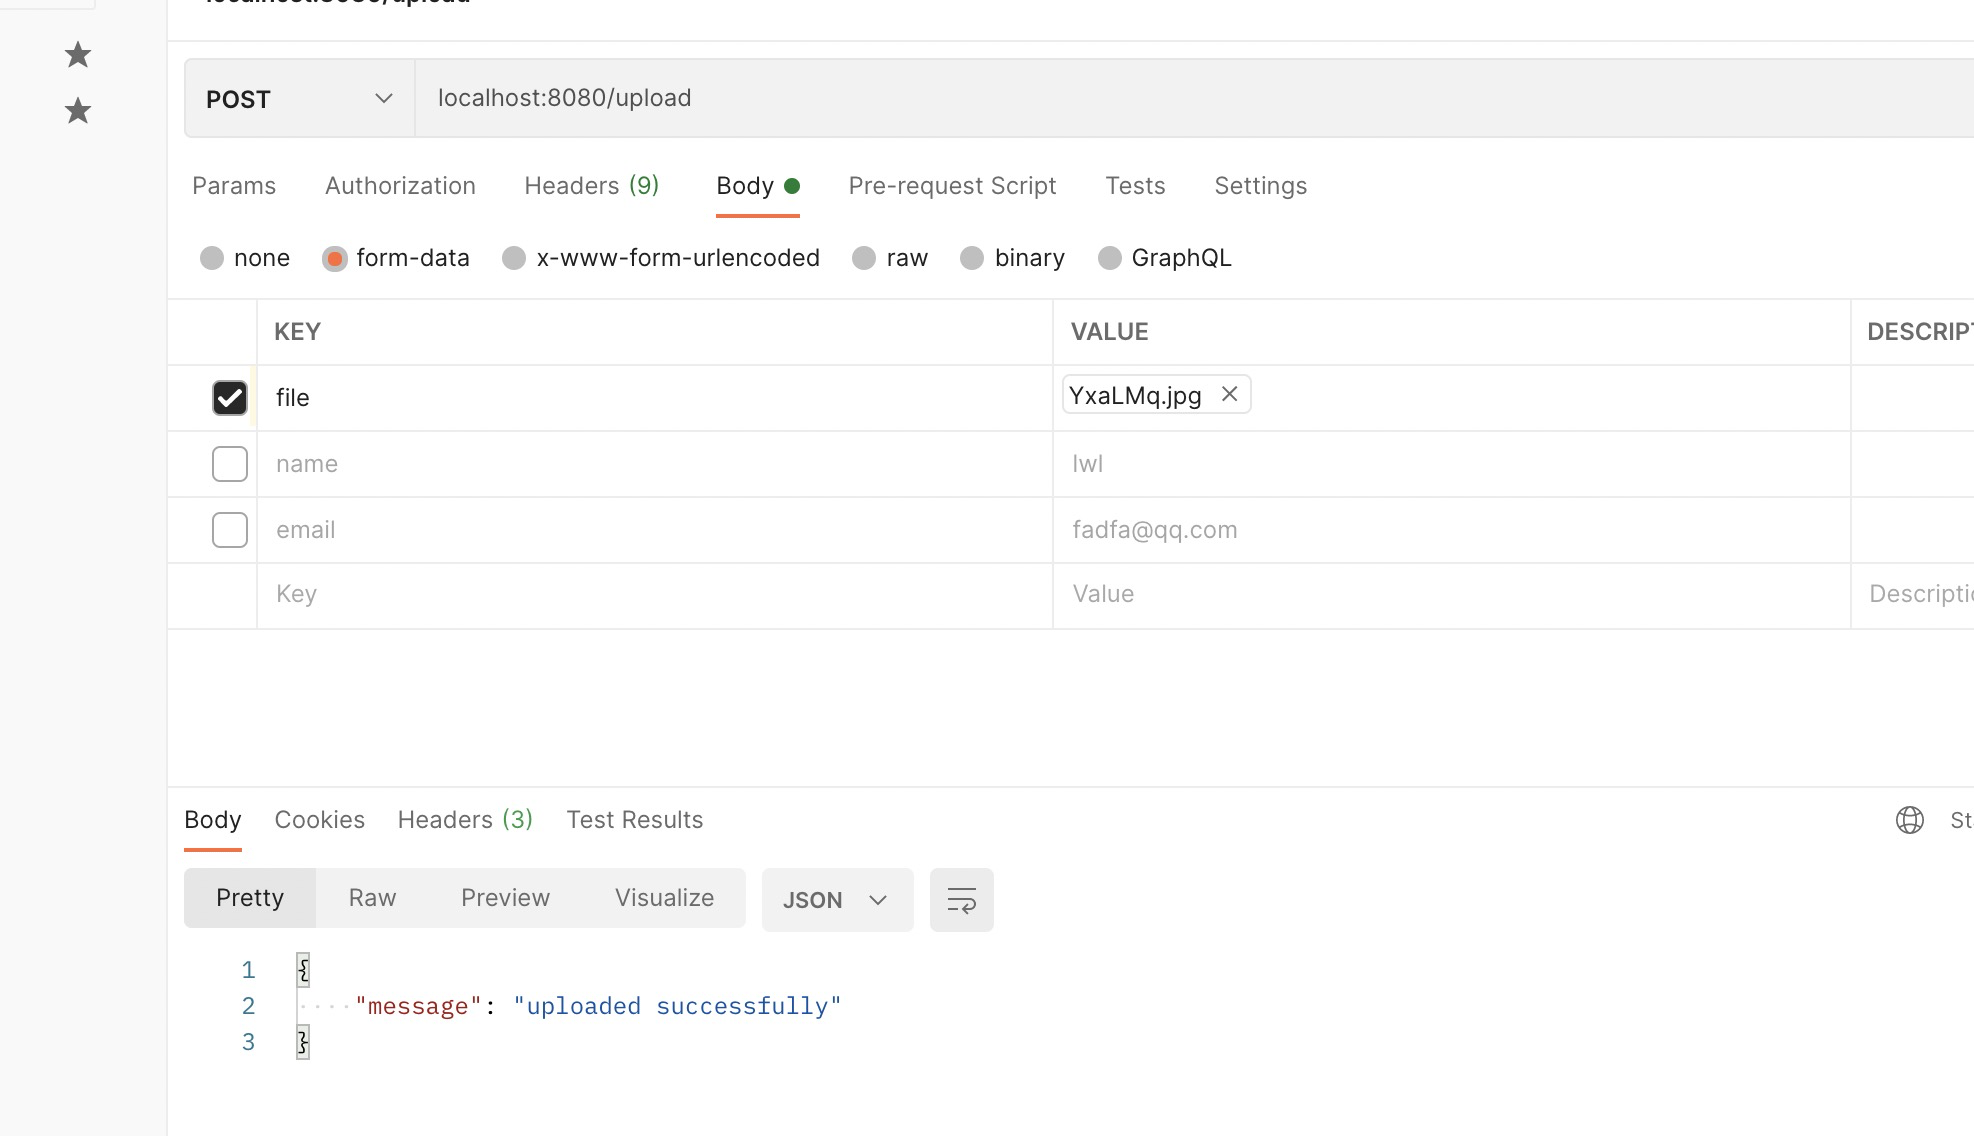Select the binary body type

point(1013,258)
